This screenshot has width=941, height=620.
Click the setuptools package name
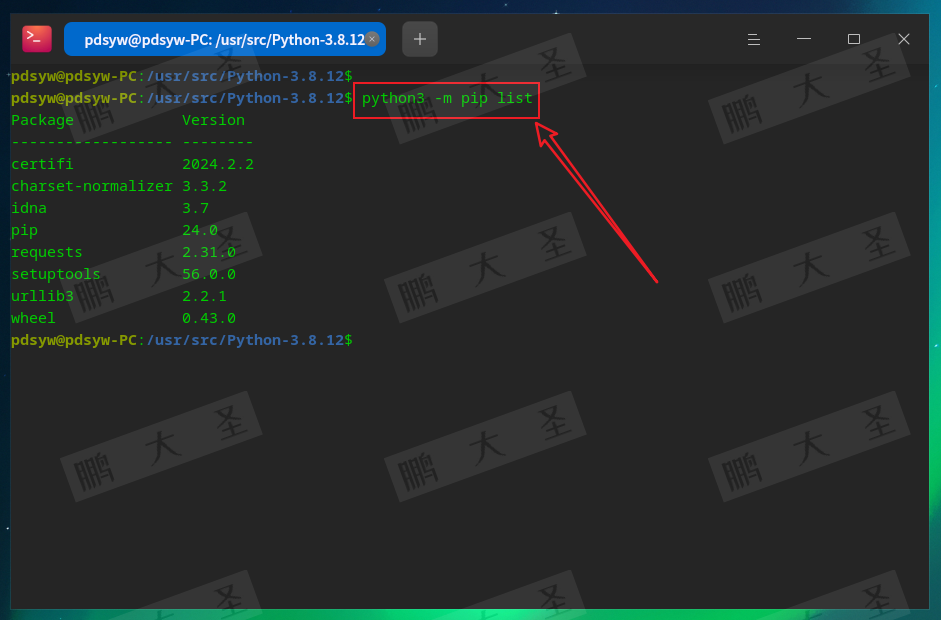point(55,274)
